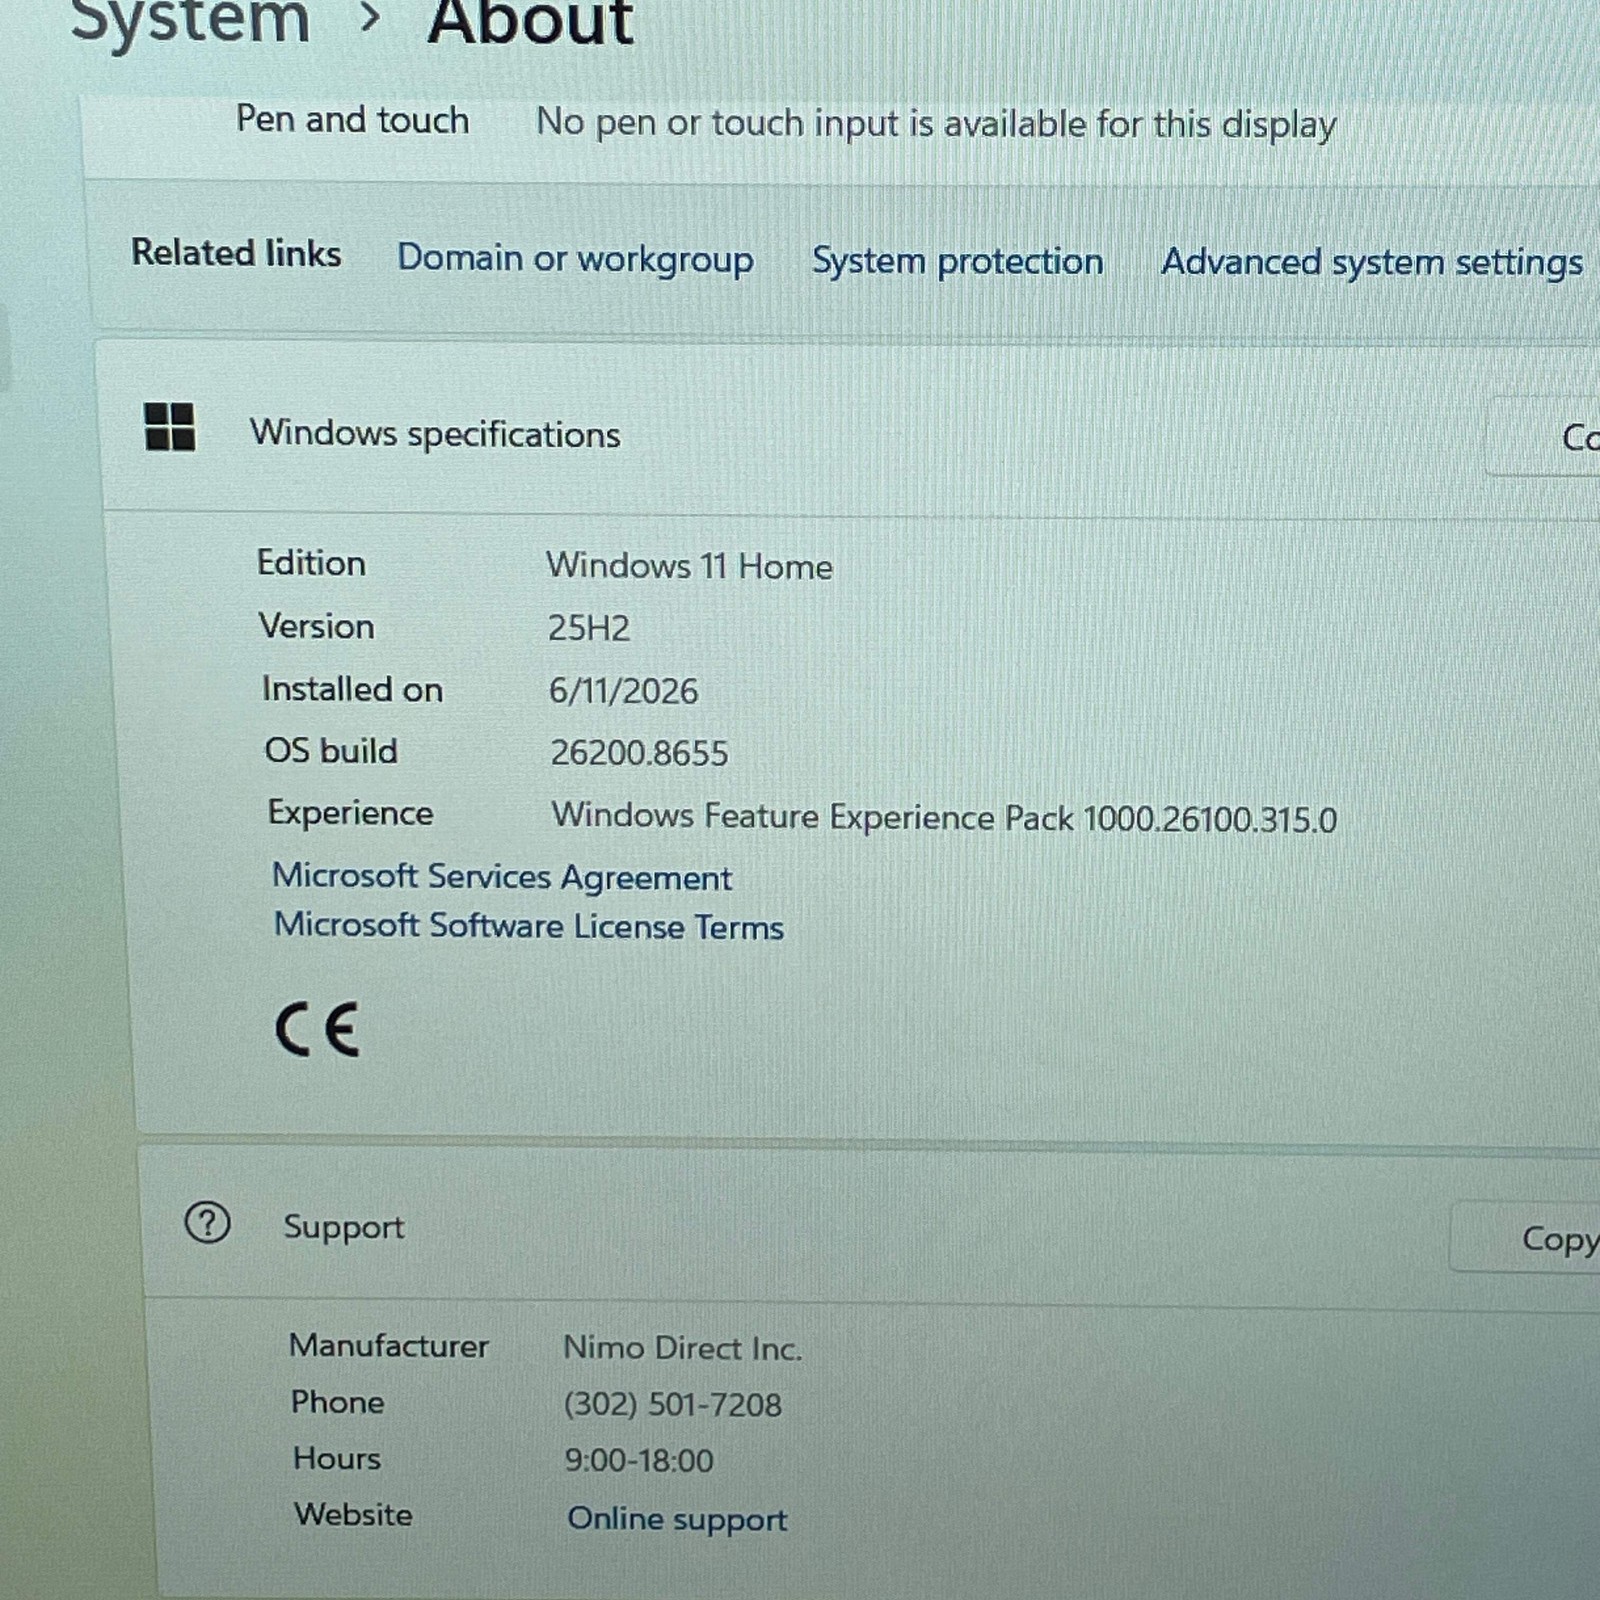Select phone number '(302) 501-7208'

click(672, 1404)
